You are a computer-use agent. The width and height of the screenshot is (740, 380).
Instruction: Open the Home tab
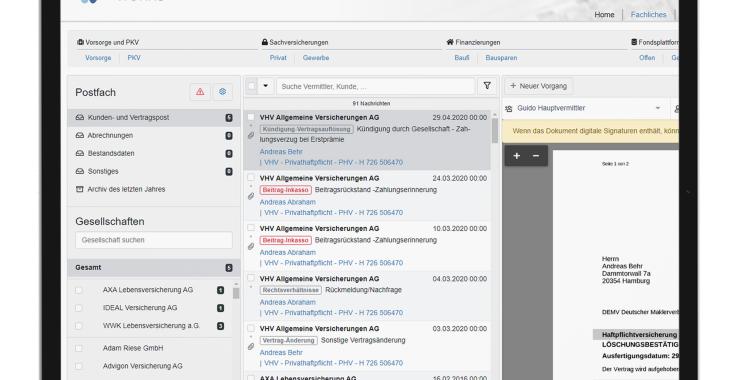click(604, 15)
